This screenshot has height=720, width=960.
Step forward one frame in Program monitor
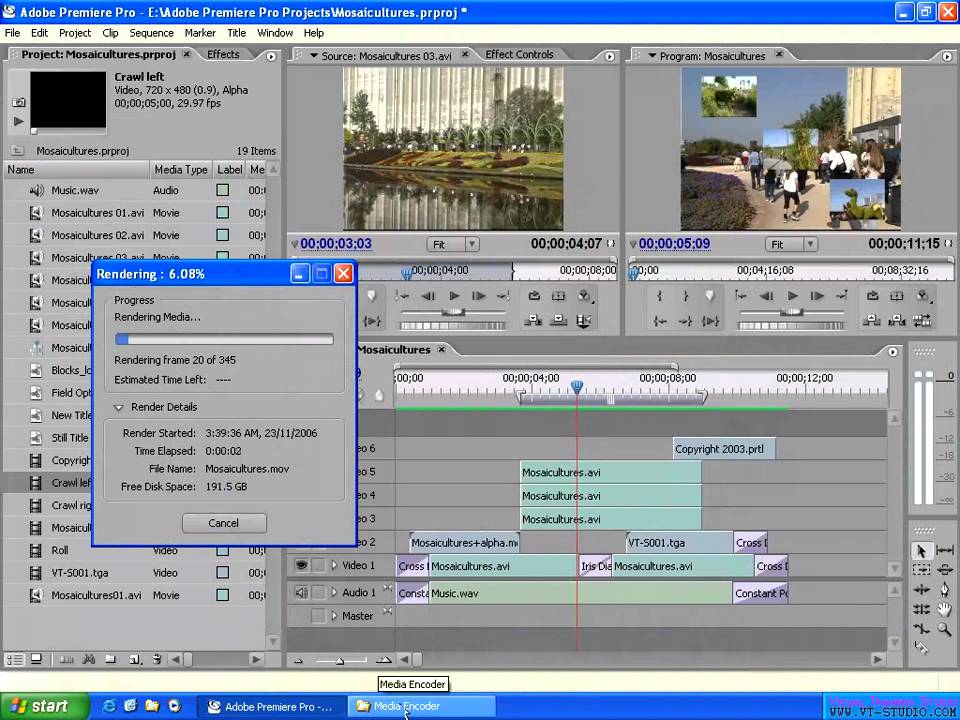pos(817,296)
